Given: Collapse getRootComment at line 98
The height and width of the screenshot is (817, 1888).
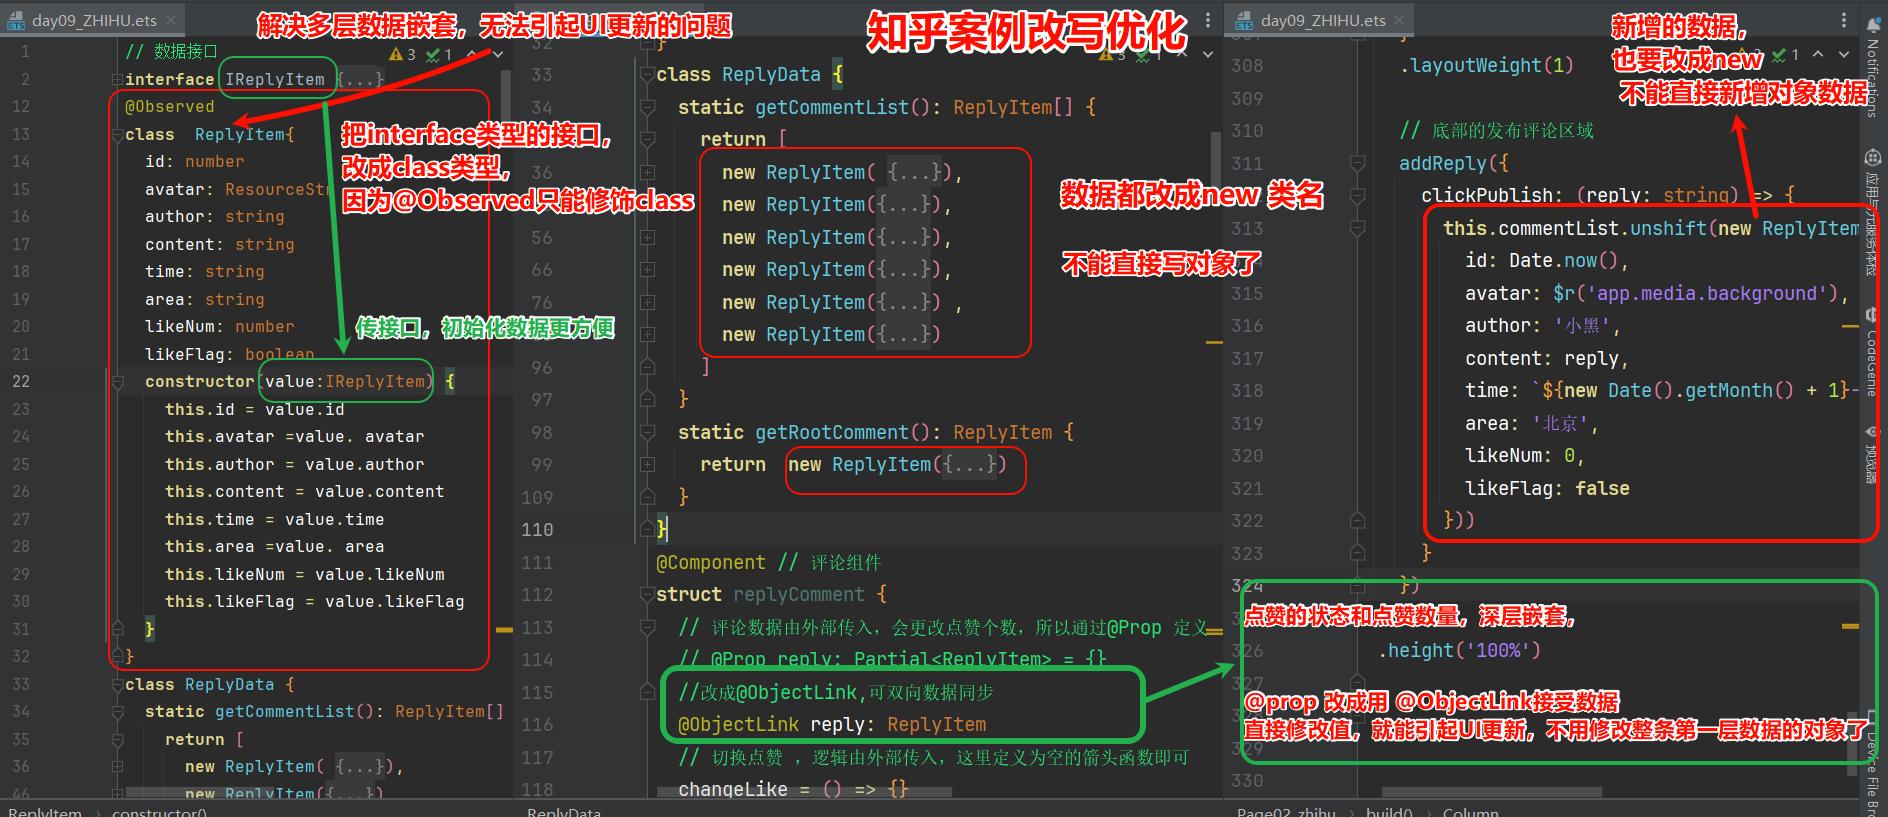Looking at the screenshot, I should tap(647, 432).
